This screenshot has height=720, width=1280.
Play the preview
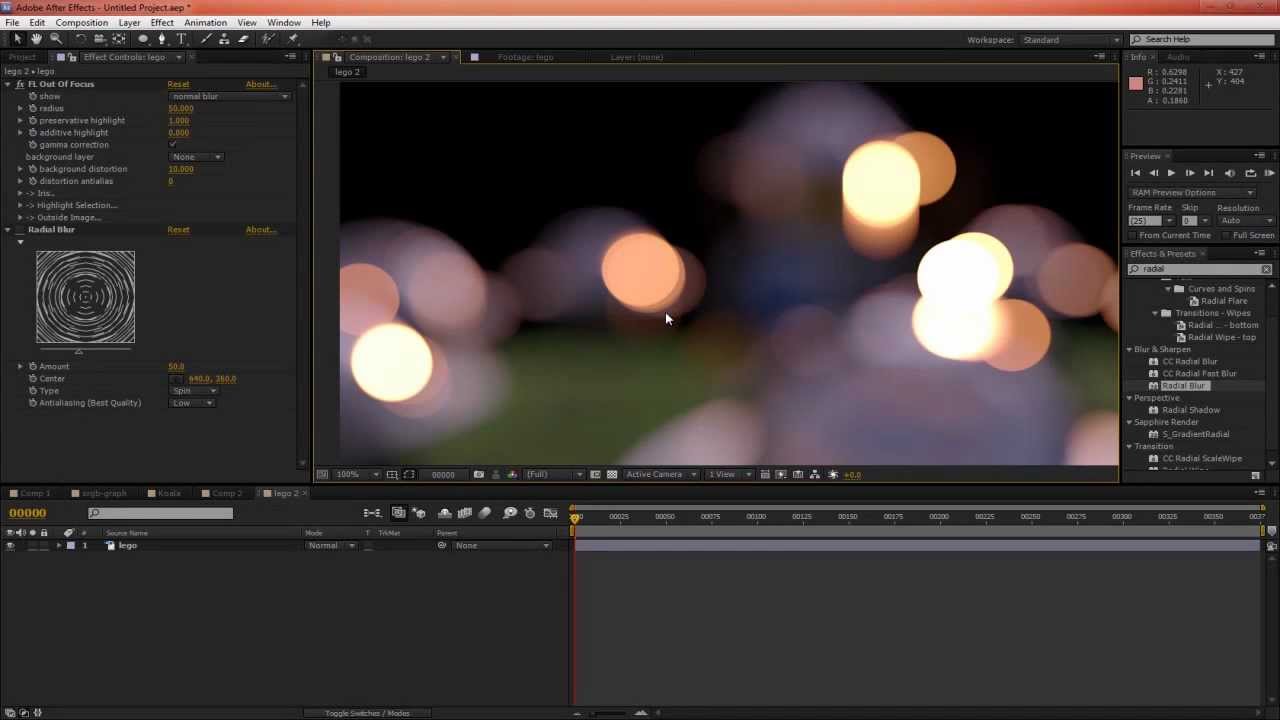pyautogui.click(x=1171, y=173)
